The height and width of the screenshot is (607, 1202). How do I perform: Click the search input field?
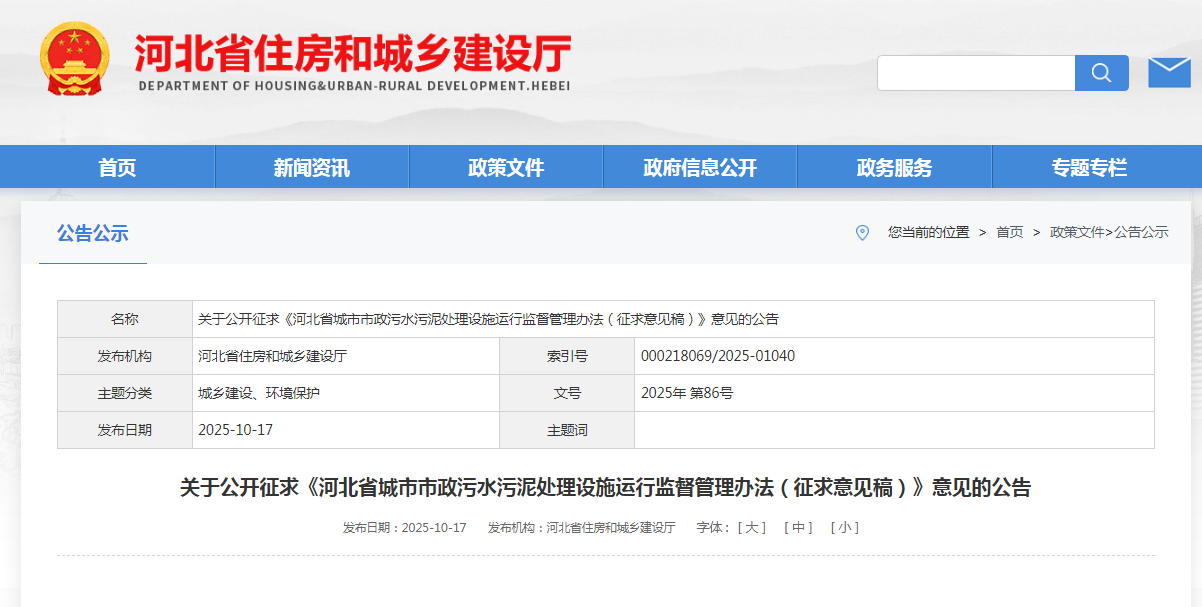point(975,73)
